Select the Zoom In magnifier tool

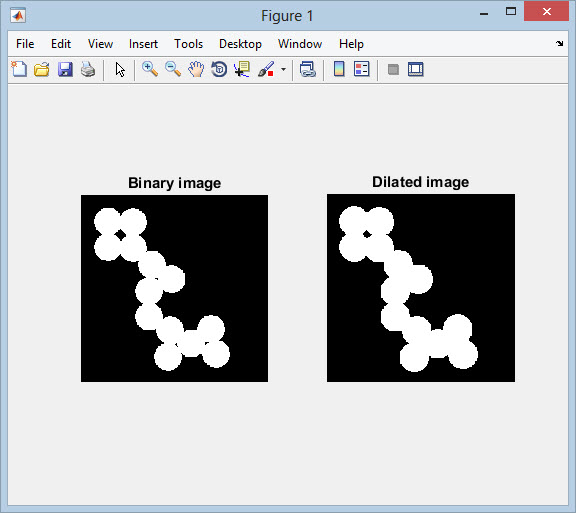coord(150,69)
